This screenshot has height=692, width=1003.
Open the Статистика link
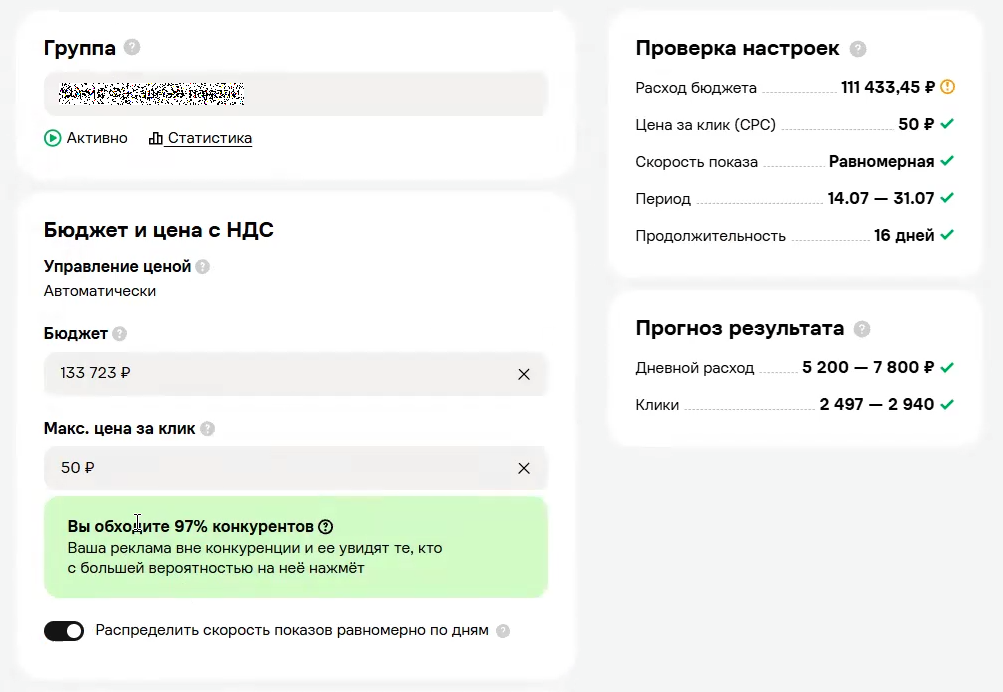click(209, 138)
